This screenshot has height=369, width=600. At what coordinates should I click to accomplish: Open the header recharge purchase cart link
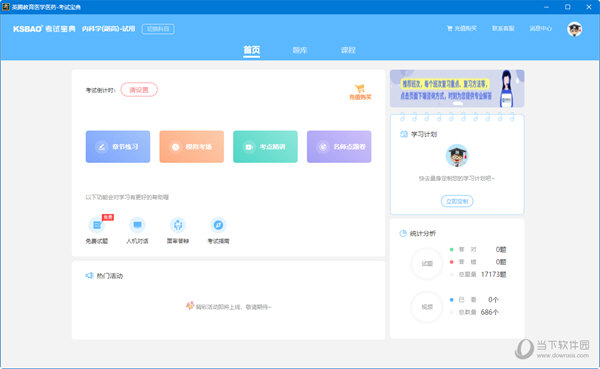[x=462, y=28]
